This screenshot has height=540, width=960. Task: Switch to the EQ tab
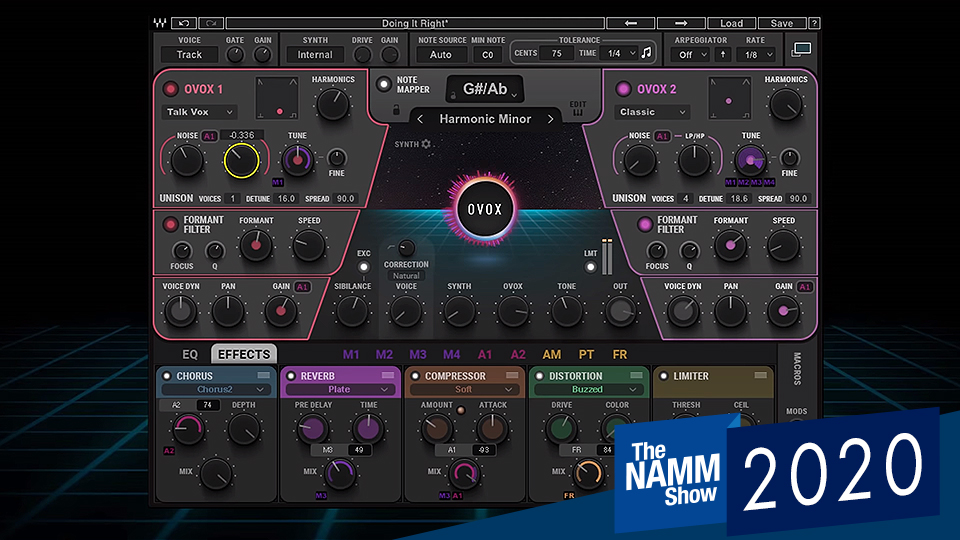click(x=190, y=354)
